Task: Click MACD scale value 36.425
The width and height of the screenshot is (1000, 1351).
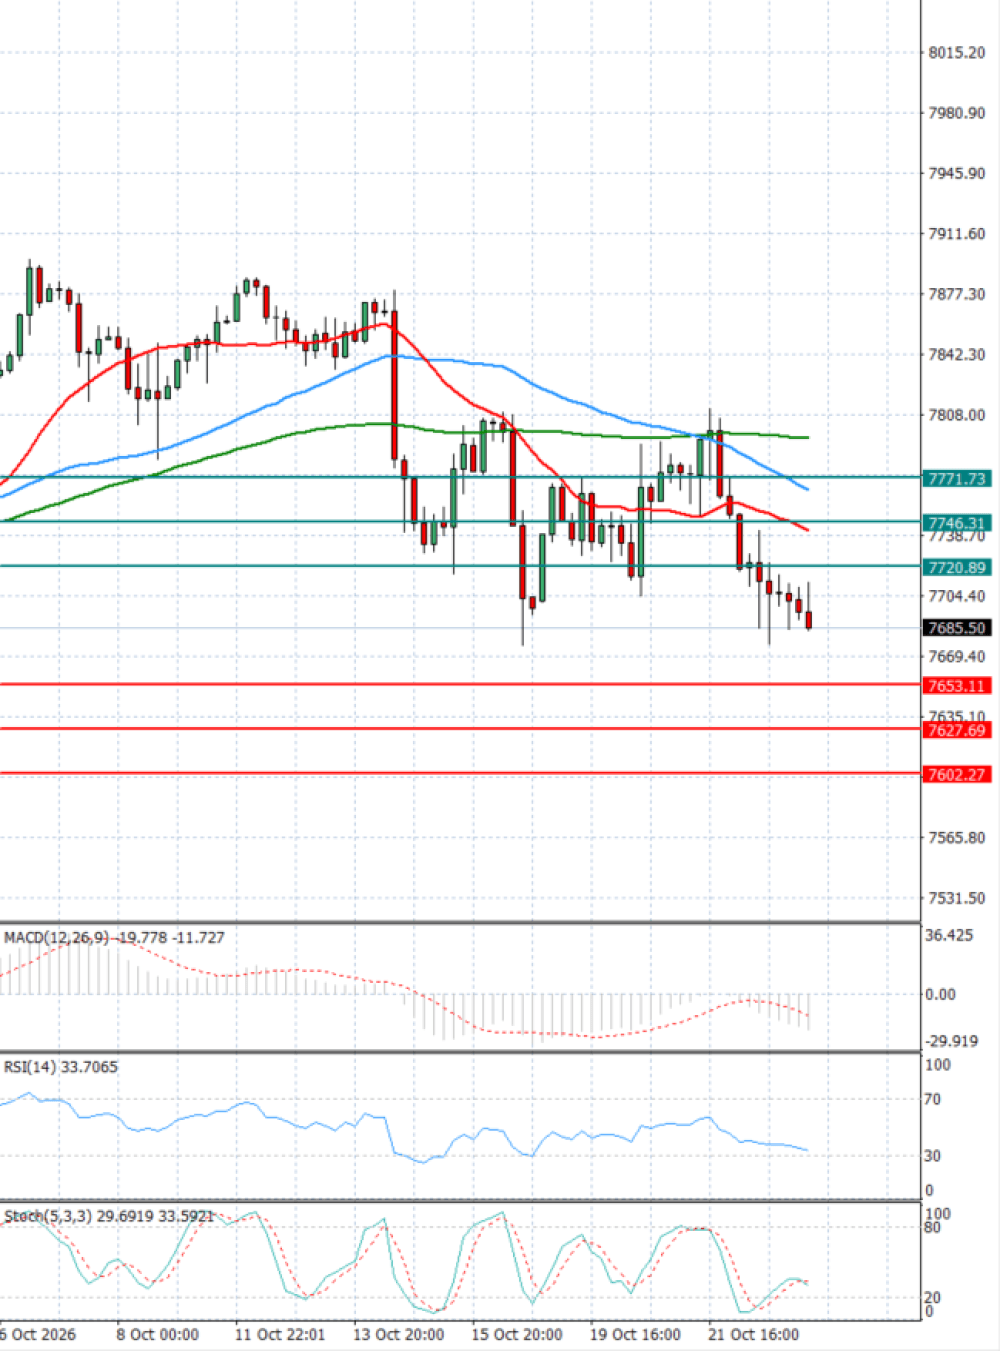Action: click(x=948, y=935)
